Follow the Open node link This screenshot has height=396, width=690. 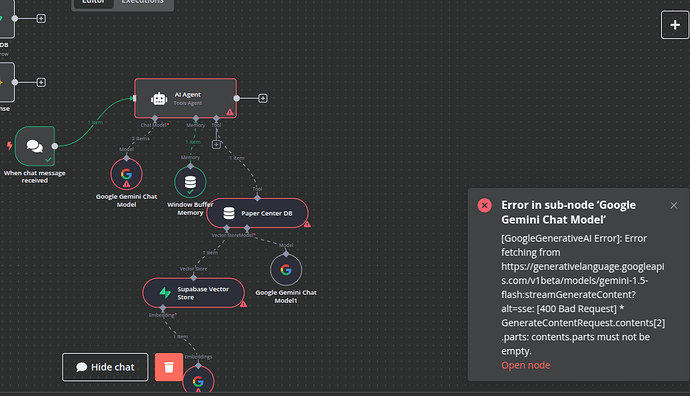[x=525, y=365]
